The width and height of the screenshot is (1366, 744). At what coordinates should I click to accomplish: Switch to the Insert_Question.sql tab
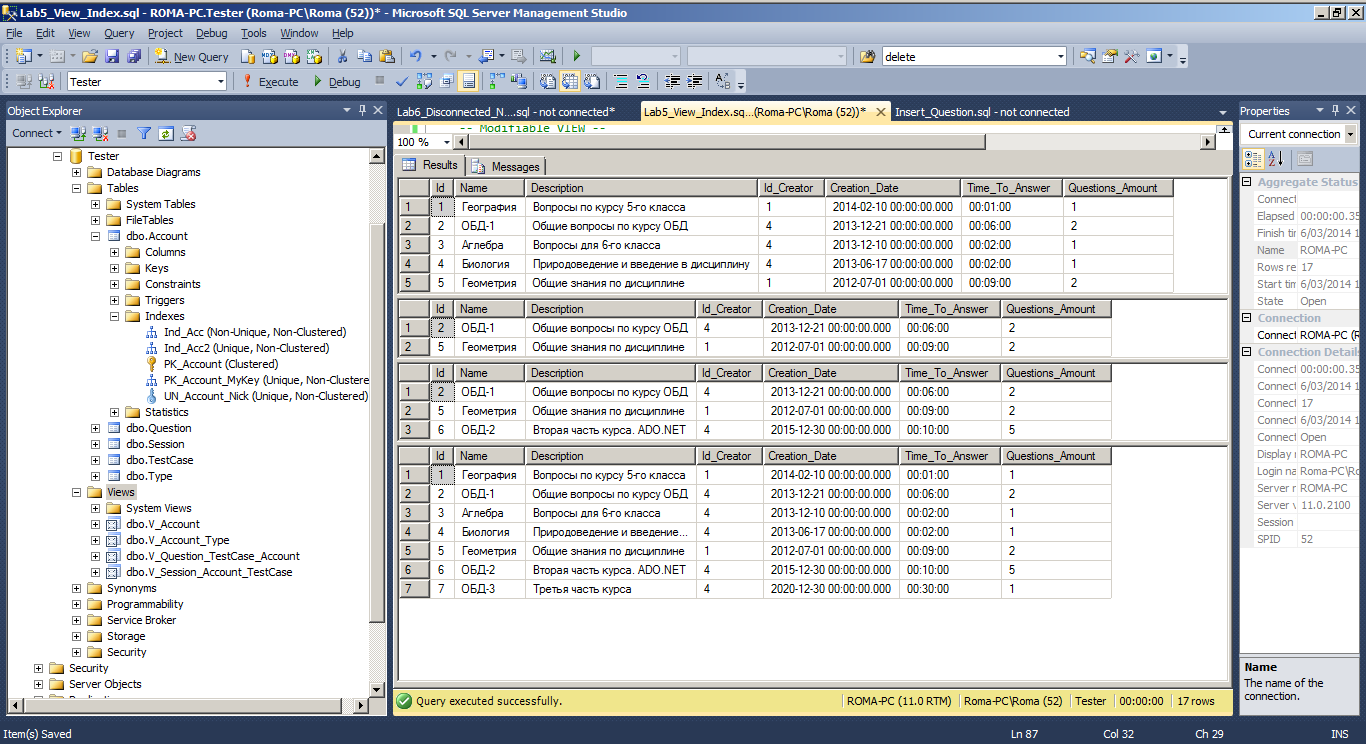(982, 112)
